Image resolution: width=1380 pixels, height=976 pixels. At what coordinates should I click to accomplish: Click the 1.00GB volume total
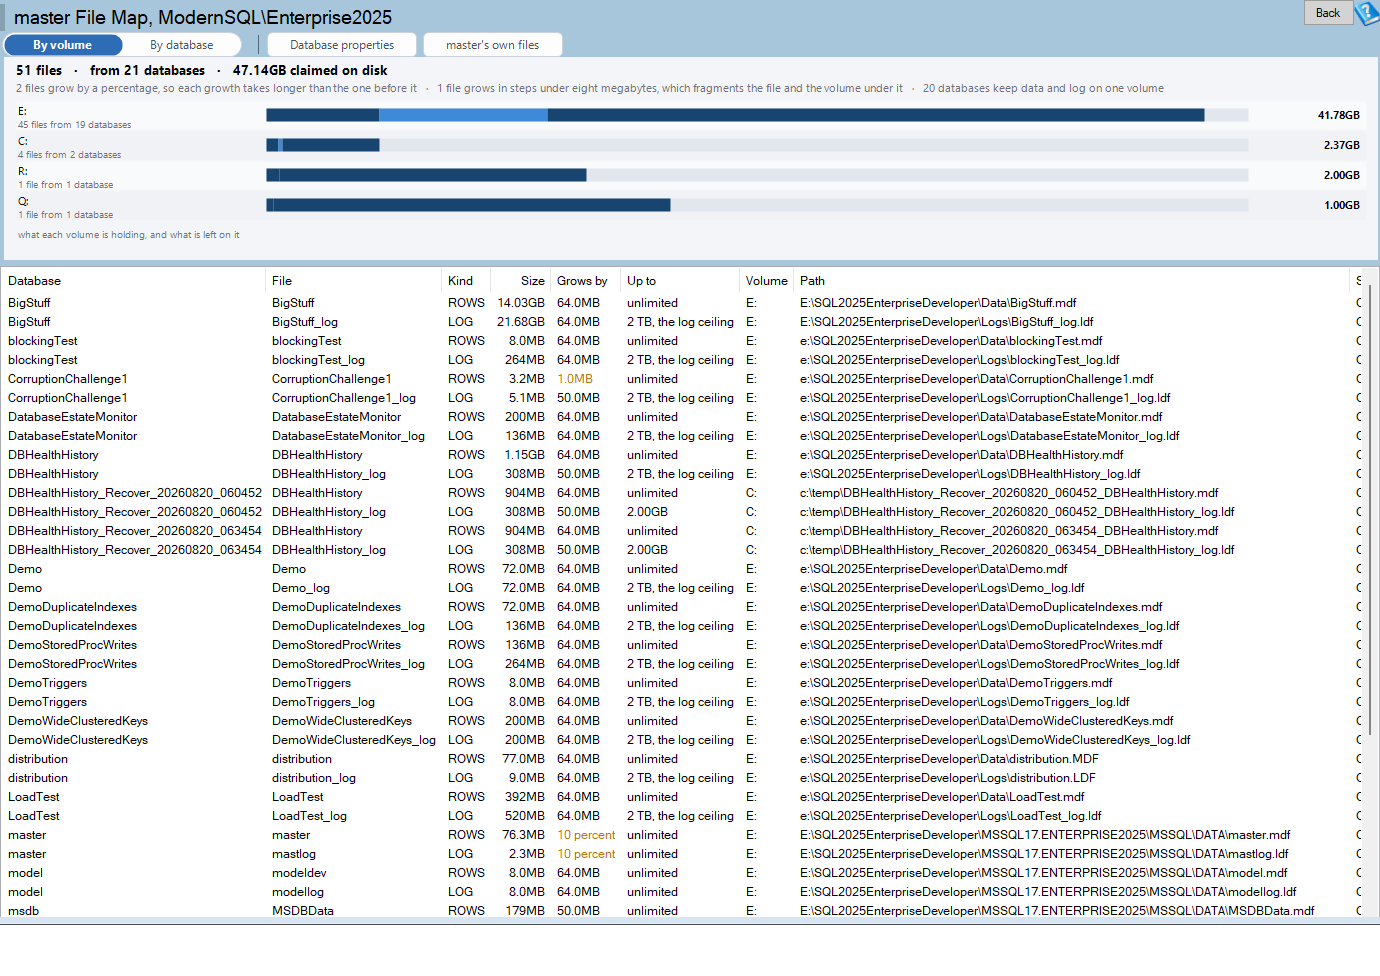pos(1341,205)
